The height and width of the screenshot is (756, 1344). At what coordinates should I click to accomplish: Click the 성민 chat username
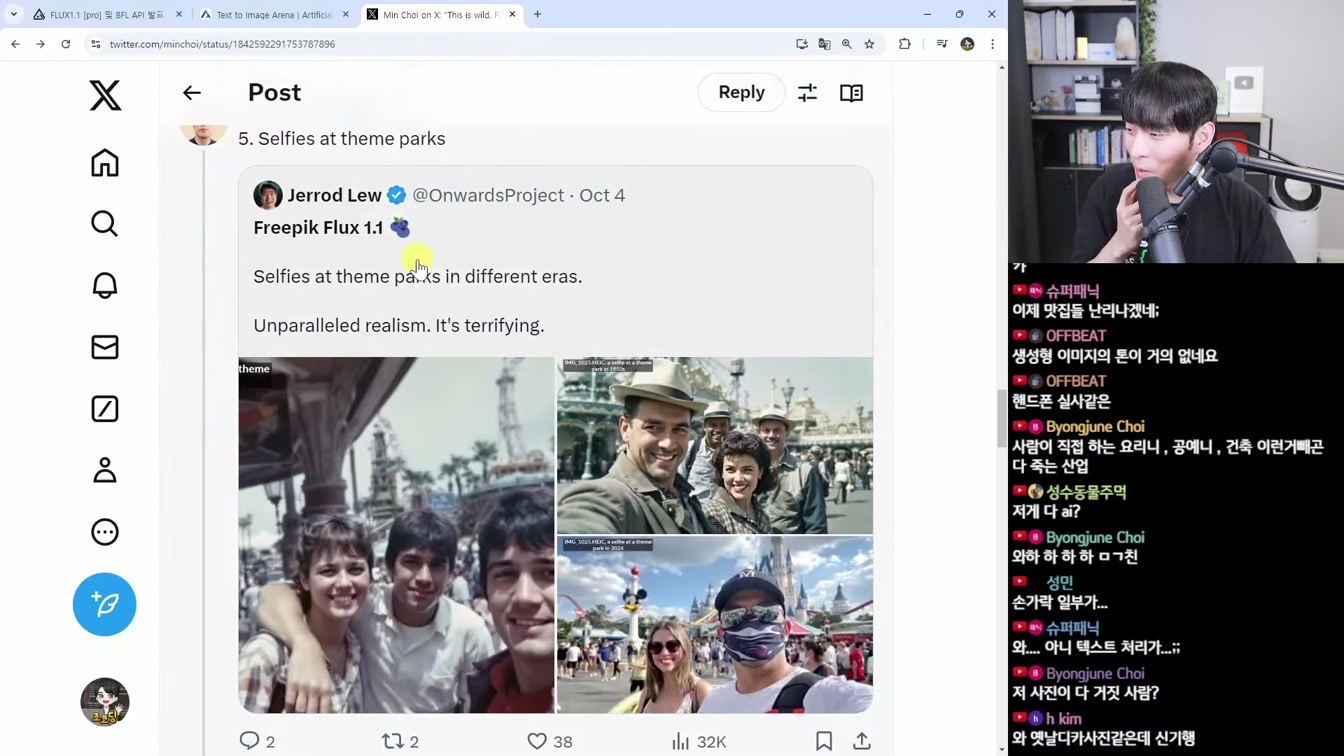pos(1059,582)
